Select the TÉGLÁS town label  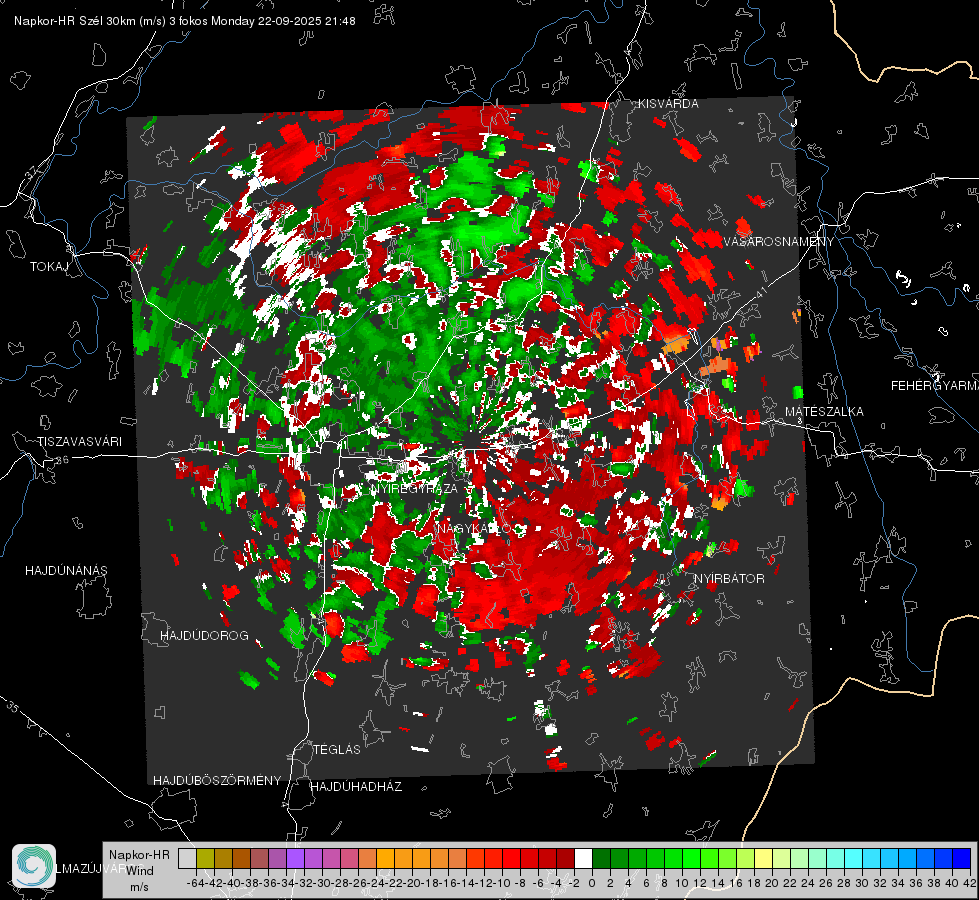(x=337, y=749)
